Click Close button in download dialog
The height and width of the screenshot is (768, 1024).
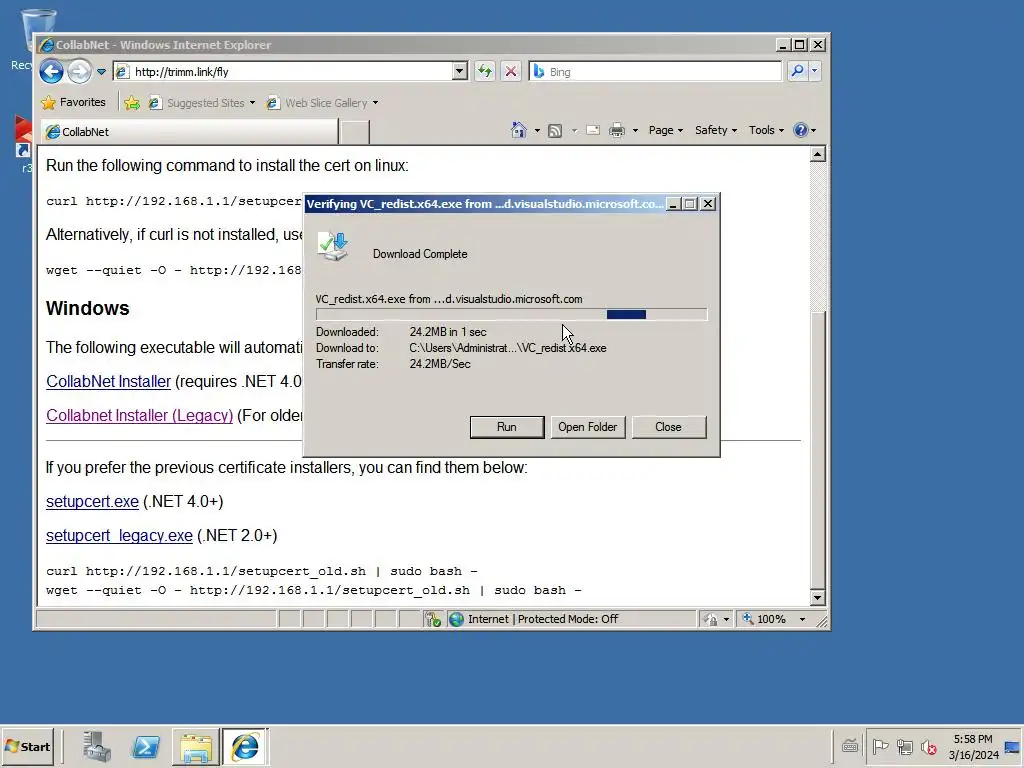point(668,427)
